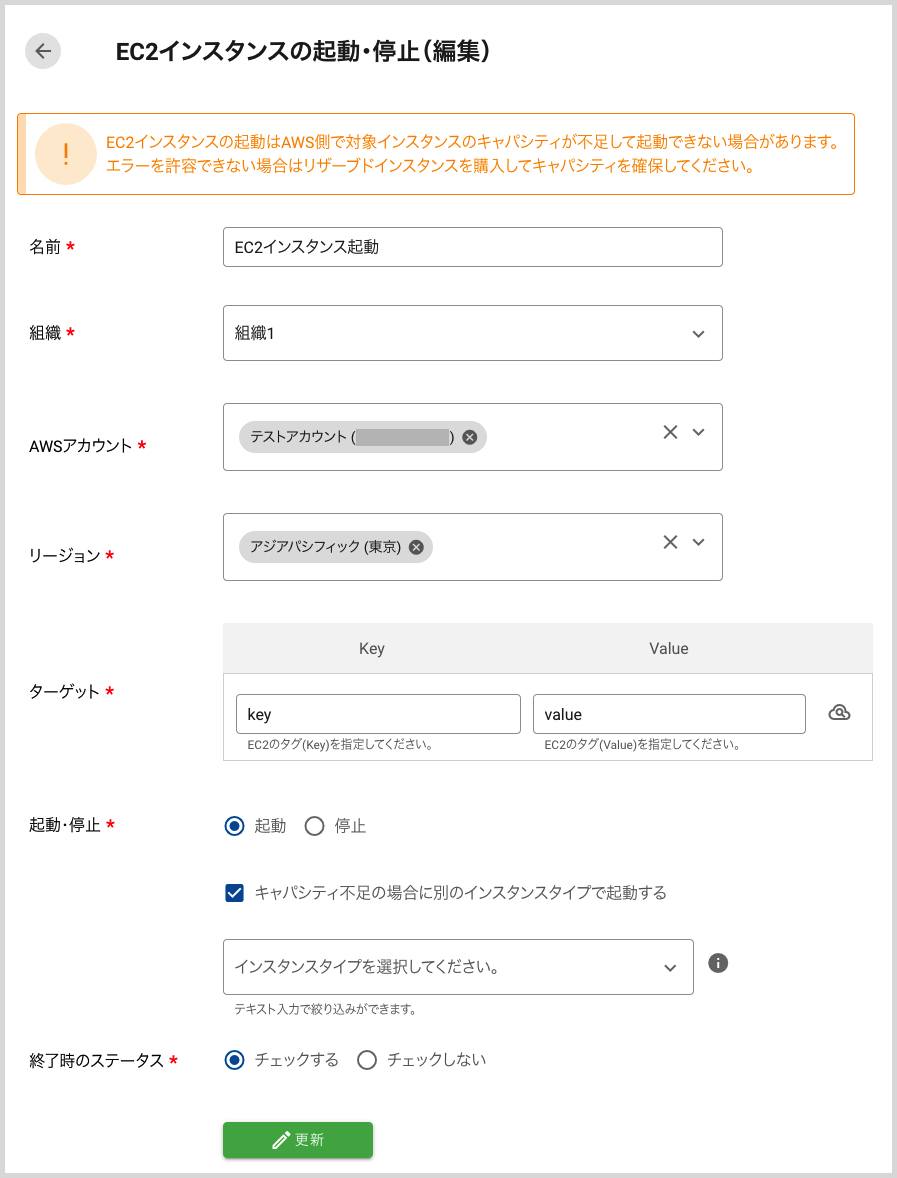897x1178 pixels.
Task: Select the 起動 radio button
Action: tap(234, 826)
